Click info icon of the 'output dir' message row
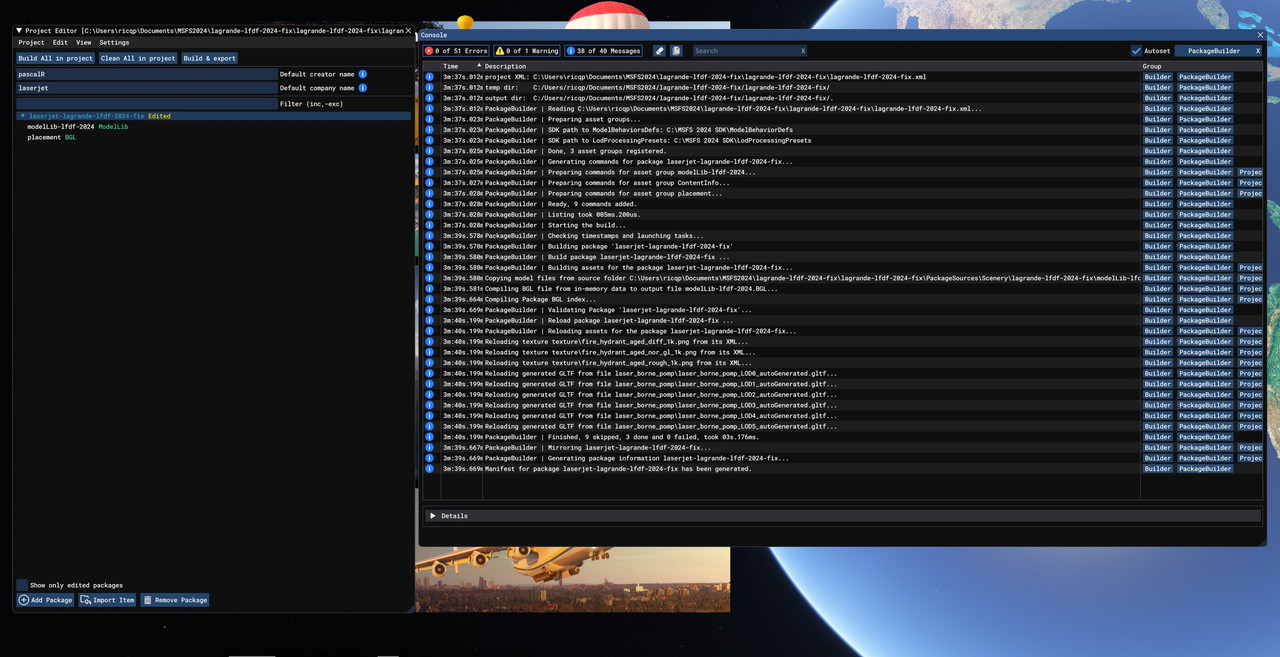1280x657 pixels. pyautogui.click(x=430, y=98)
